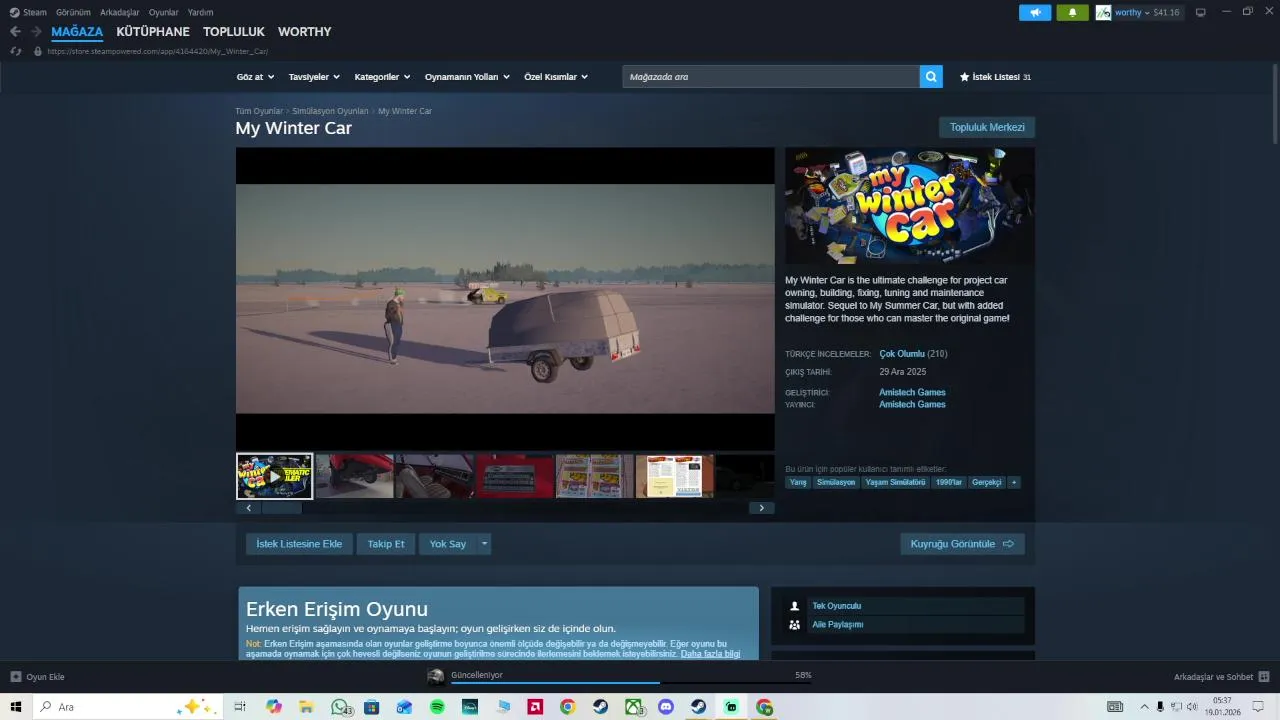The image size is (1280, 720).
Task: Click the store URL address bar
Action: 157,51
